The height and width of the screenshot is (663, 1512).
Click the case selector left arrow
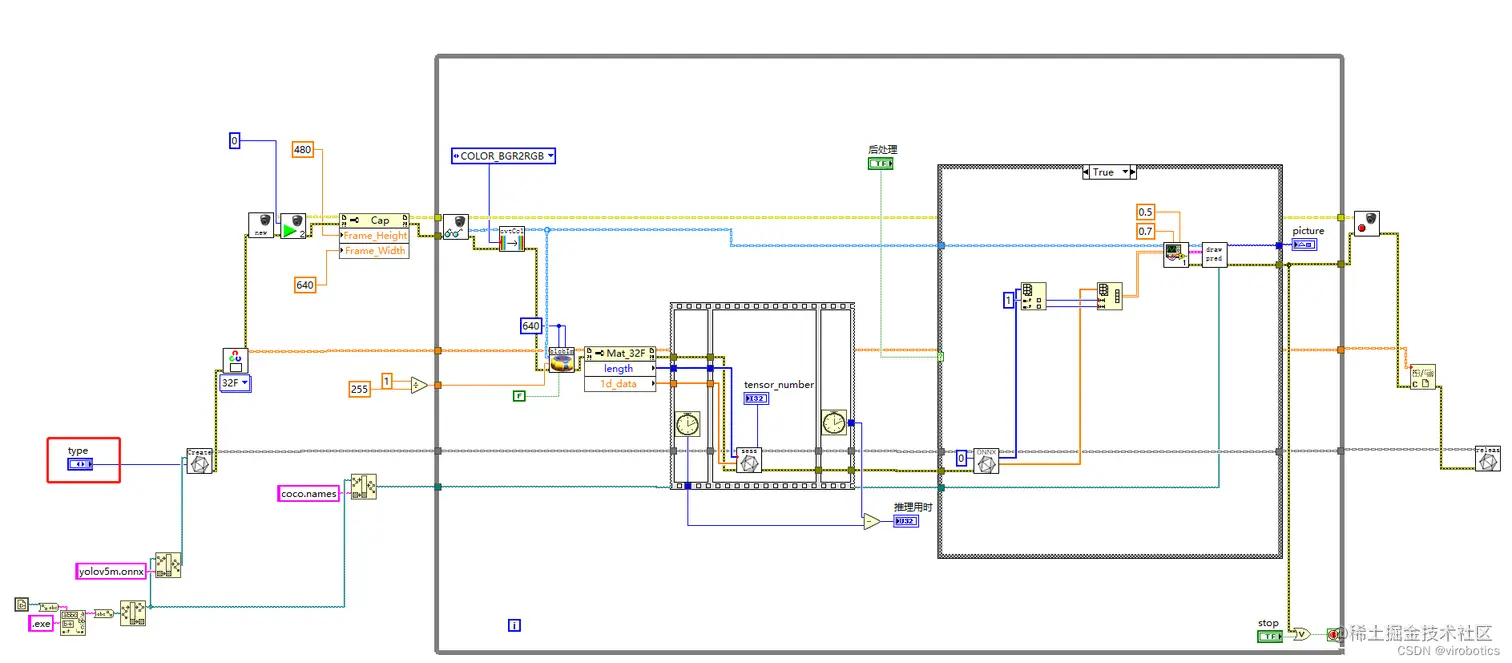click(1087, 172)
